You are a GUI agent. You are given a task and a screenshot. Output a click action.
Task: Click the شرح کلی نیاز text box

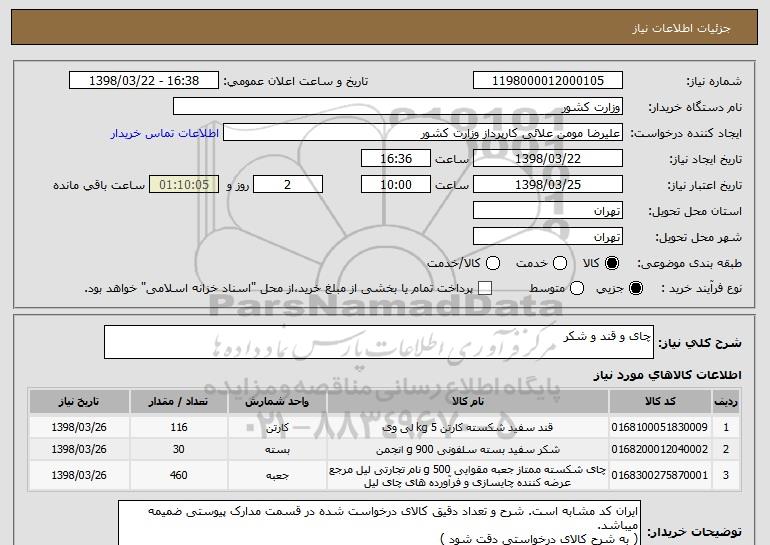(379, 342)
